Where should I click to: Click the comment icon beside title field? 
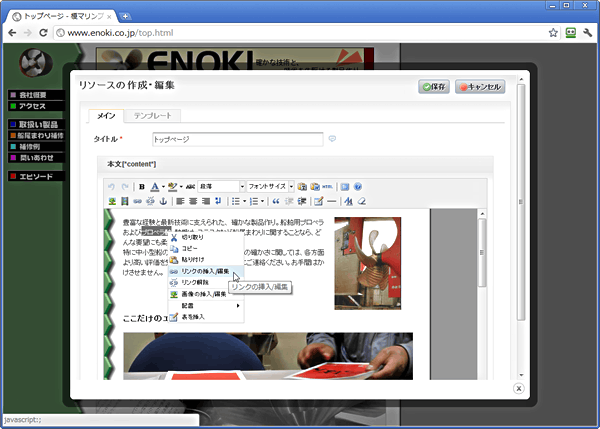332,139
